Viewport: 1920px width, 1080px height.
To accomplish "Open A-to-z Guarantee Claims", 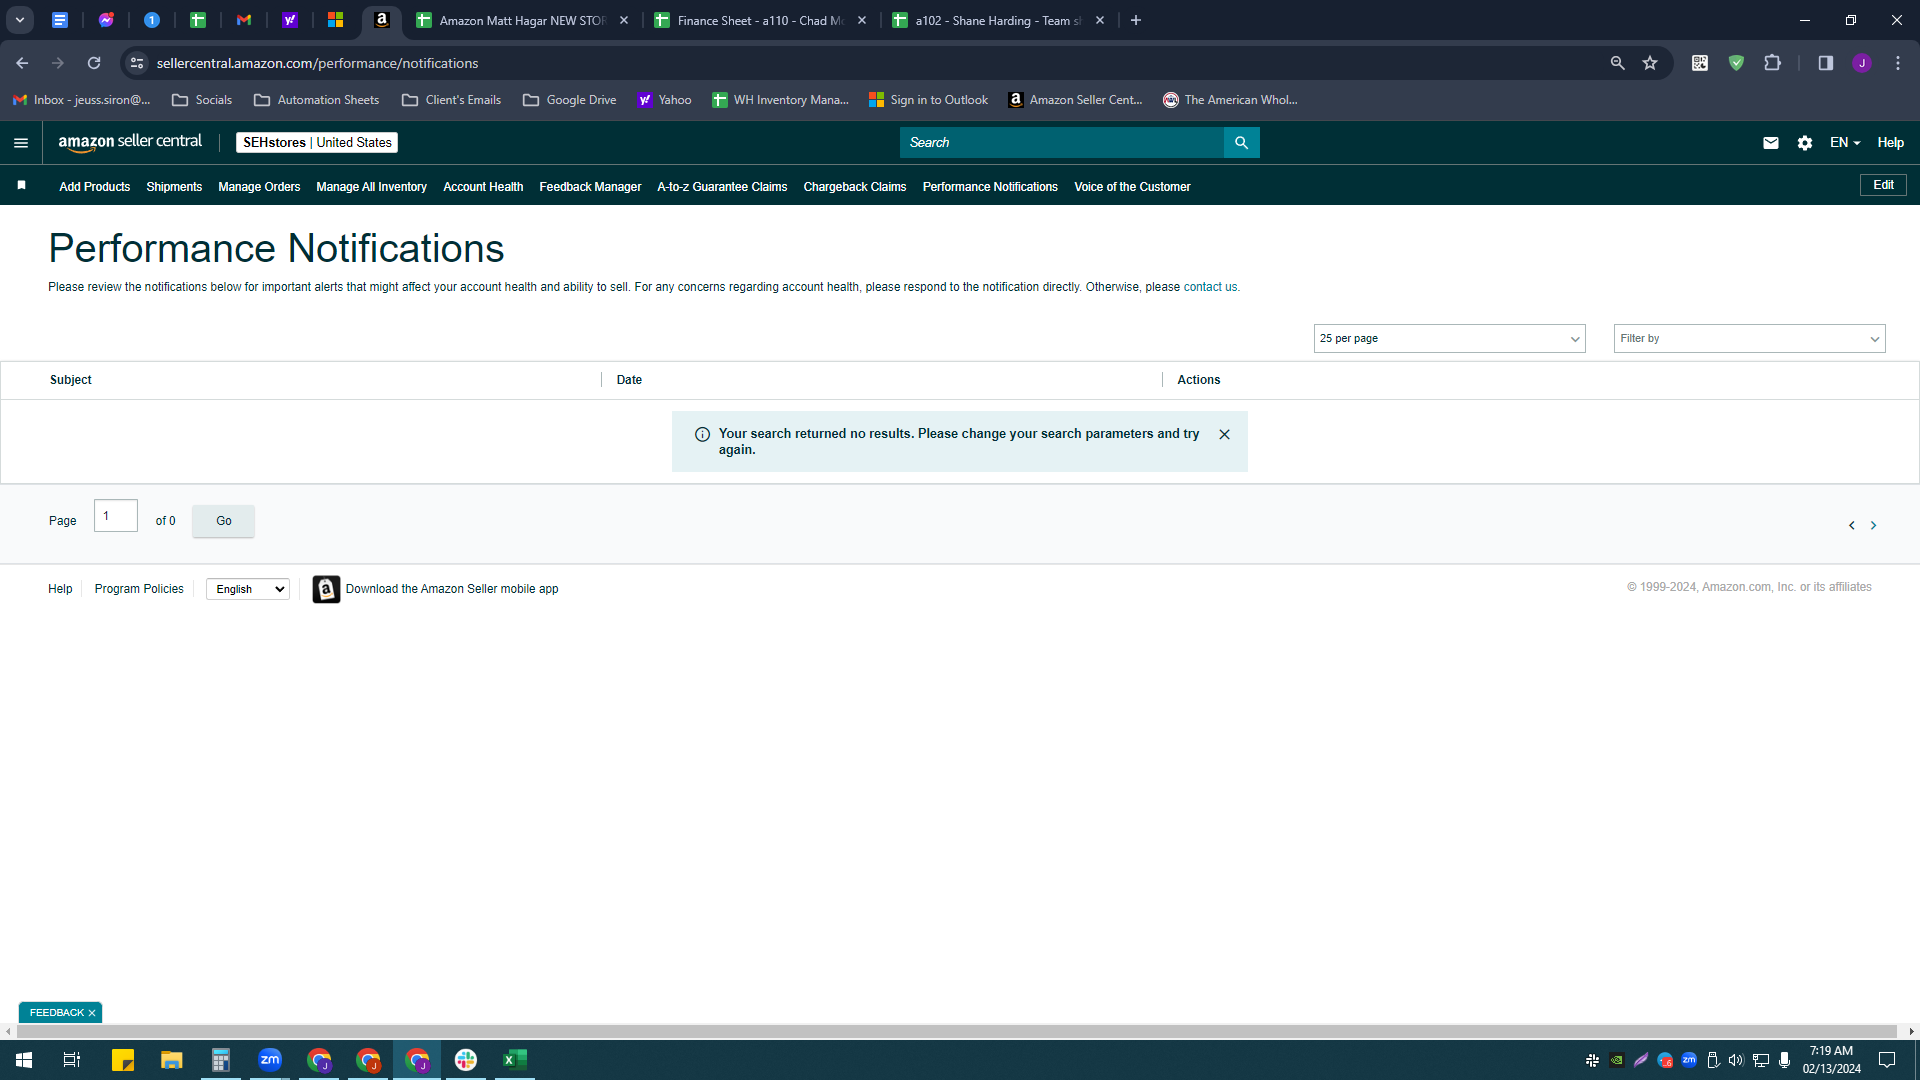I will pyautogui.click(x=722, y=187).
